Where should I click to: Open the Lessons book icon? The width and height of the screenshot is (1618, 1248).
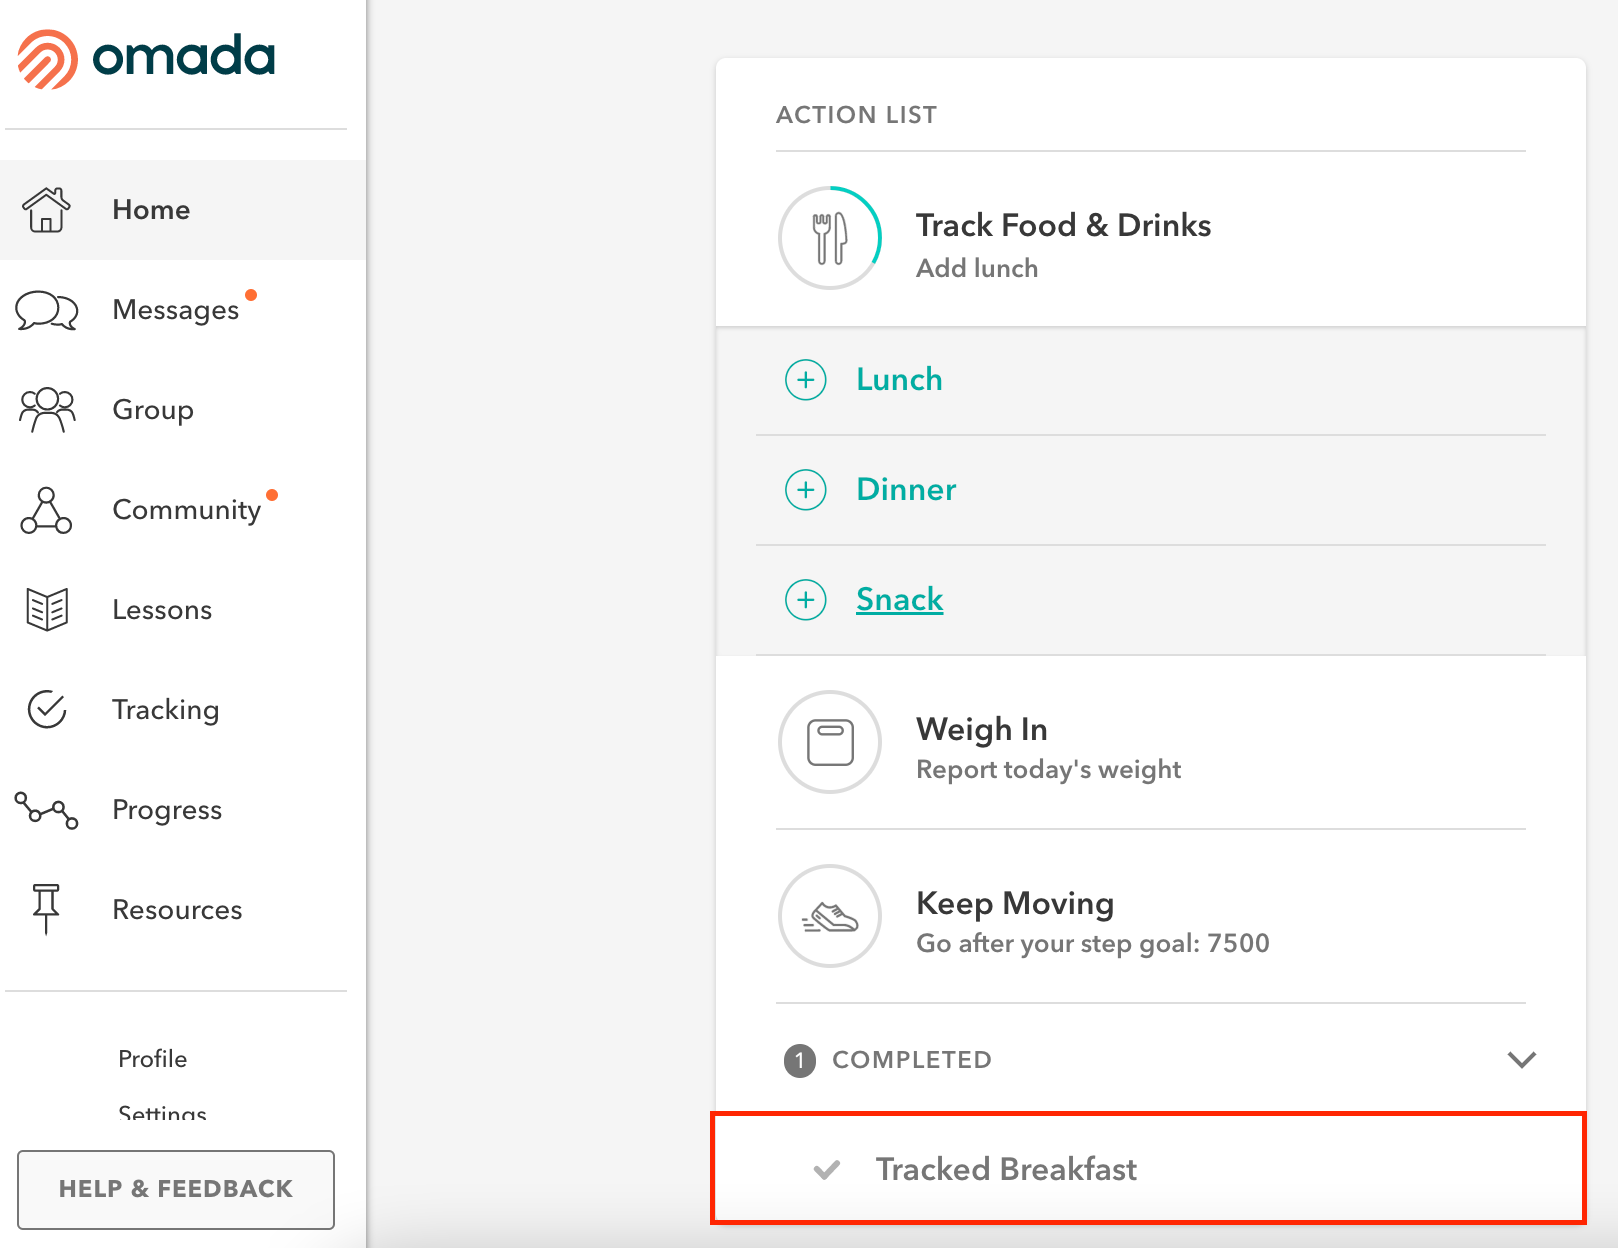tap(47, 610)
